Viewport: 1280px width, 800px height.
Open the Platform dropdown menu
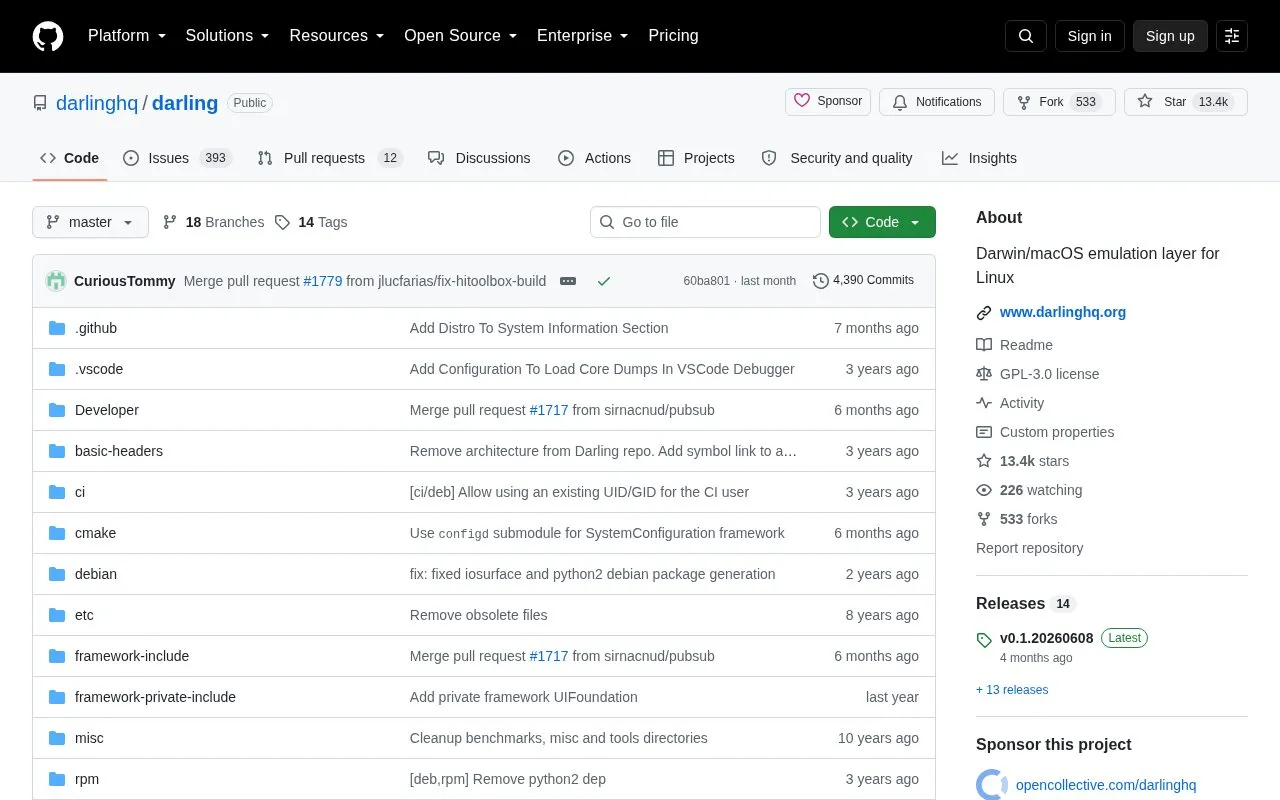127,36
